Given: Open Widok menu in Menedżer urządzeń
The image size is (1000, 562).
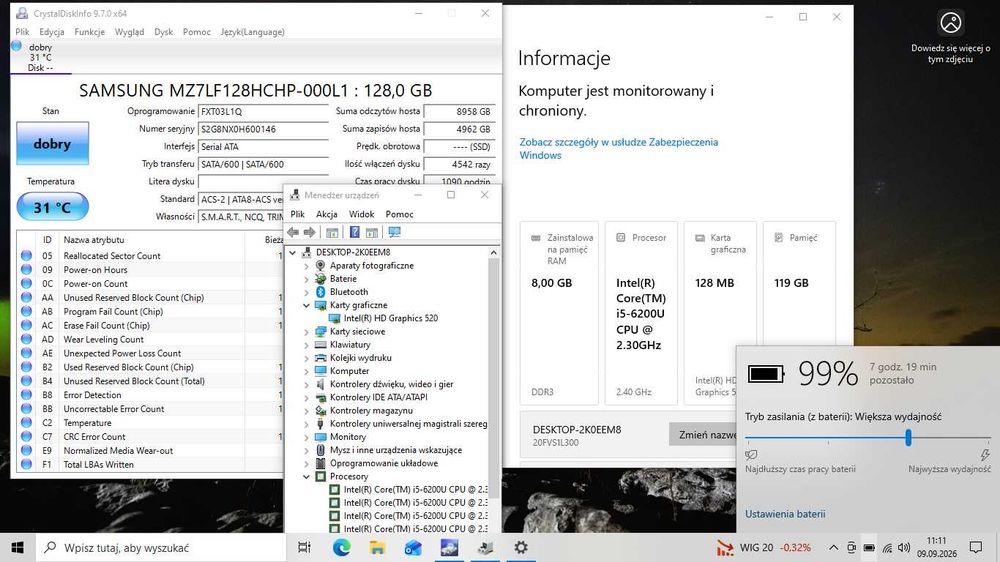Looking at the screenshot, I should (x=361, y=214).
